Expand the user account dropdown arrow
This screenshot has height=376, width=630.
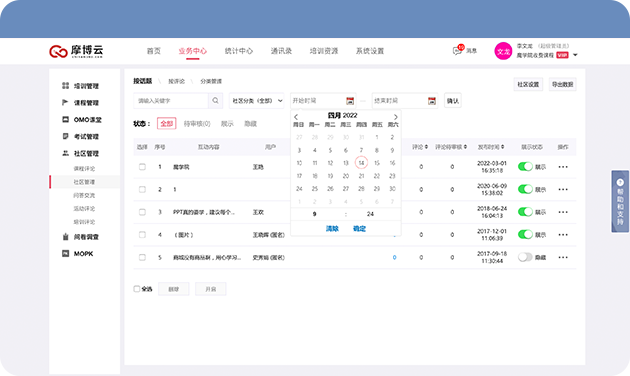coord(575,55)
